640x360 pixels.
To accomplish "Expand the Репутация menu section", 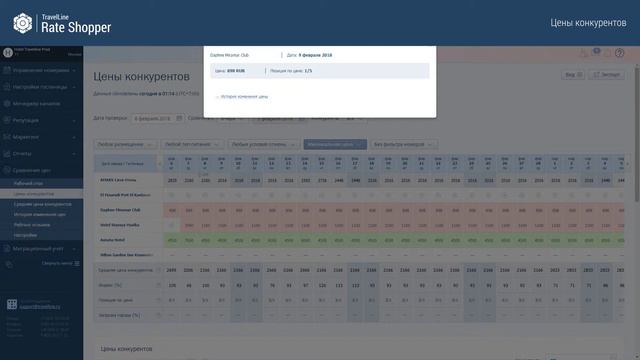I will pyautogui.click(x=74, y=121).
